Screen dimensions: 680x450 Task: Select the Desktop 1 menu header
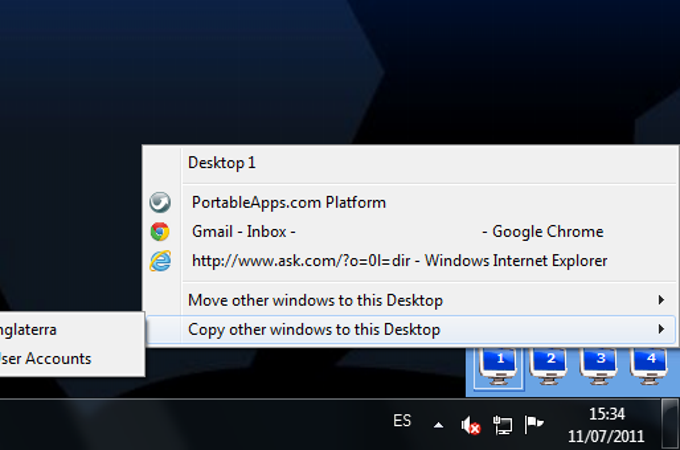[410, 163]
